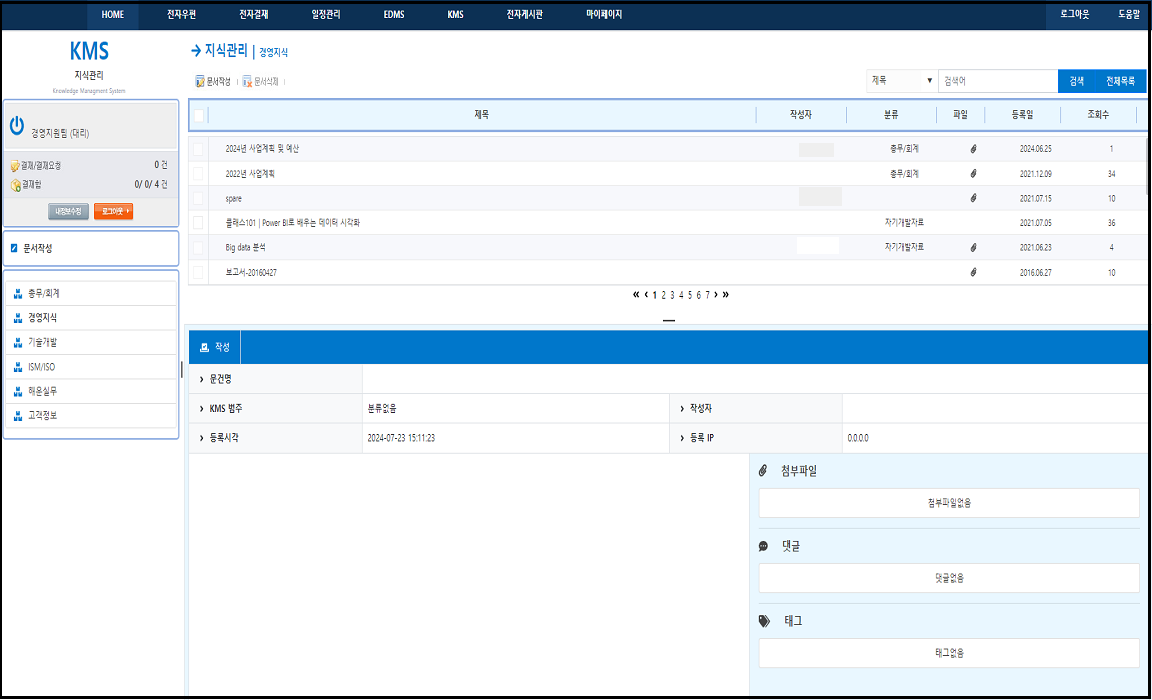Select the 작성 tab
This screenshot has width=1152, height=700.
215,347
